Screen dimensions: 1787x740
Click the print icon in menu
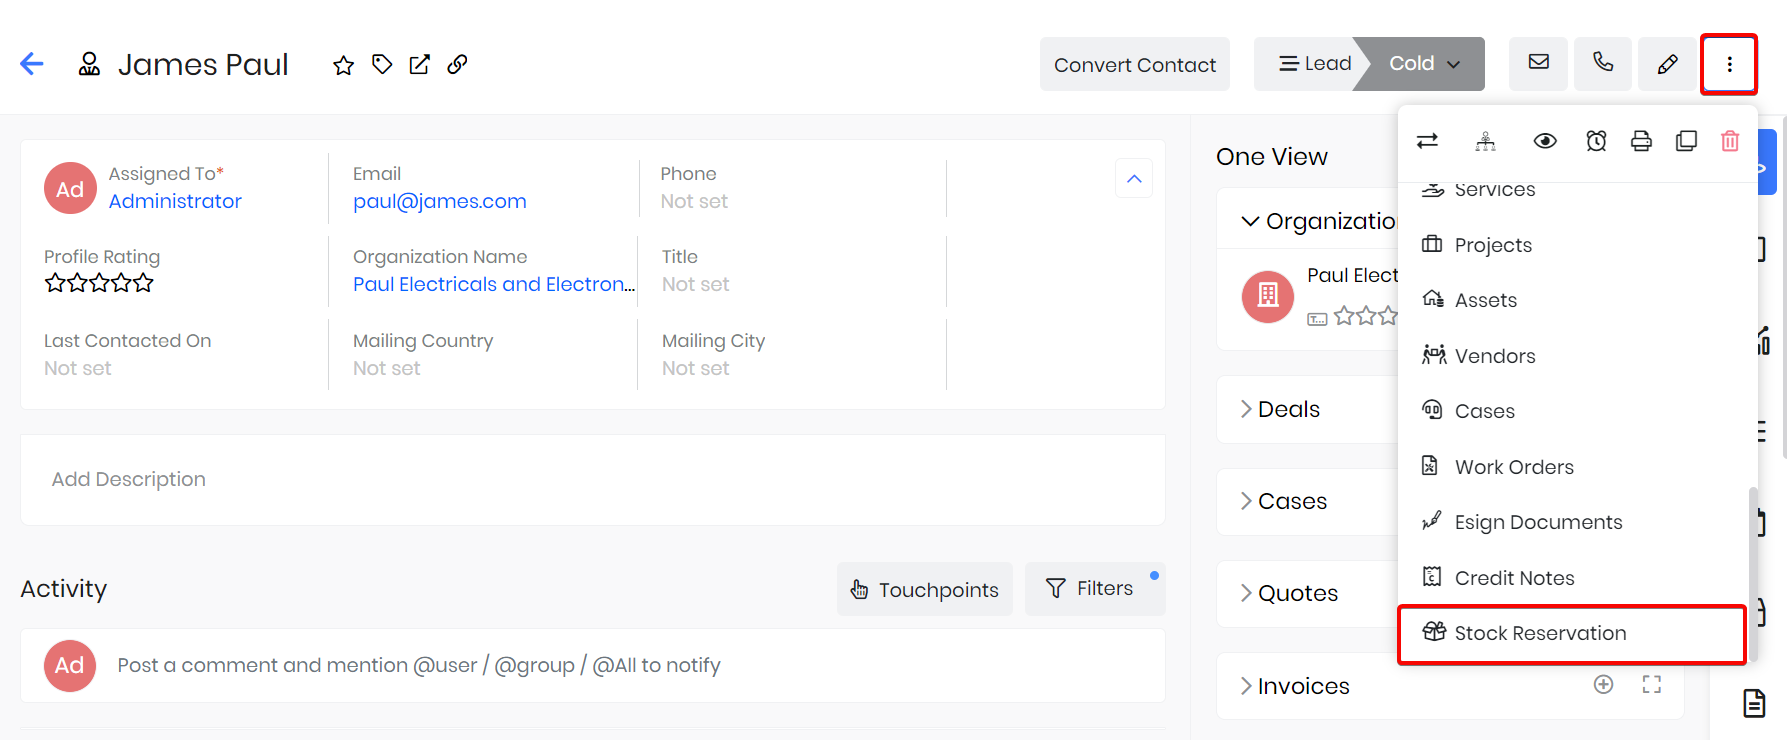(x=1641, y=141)
